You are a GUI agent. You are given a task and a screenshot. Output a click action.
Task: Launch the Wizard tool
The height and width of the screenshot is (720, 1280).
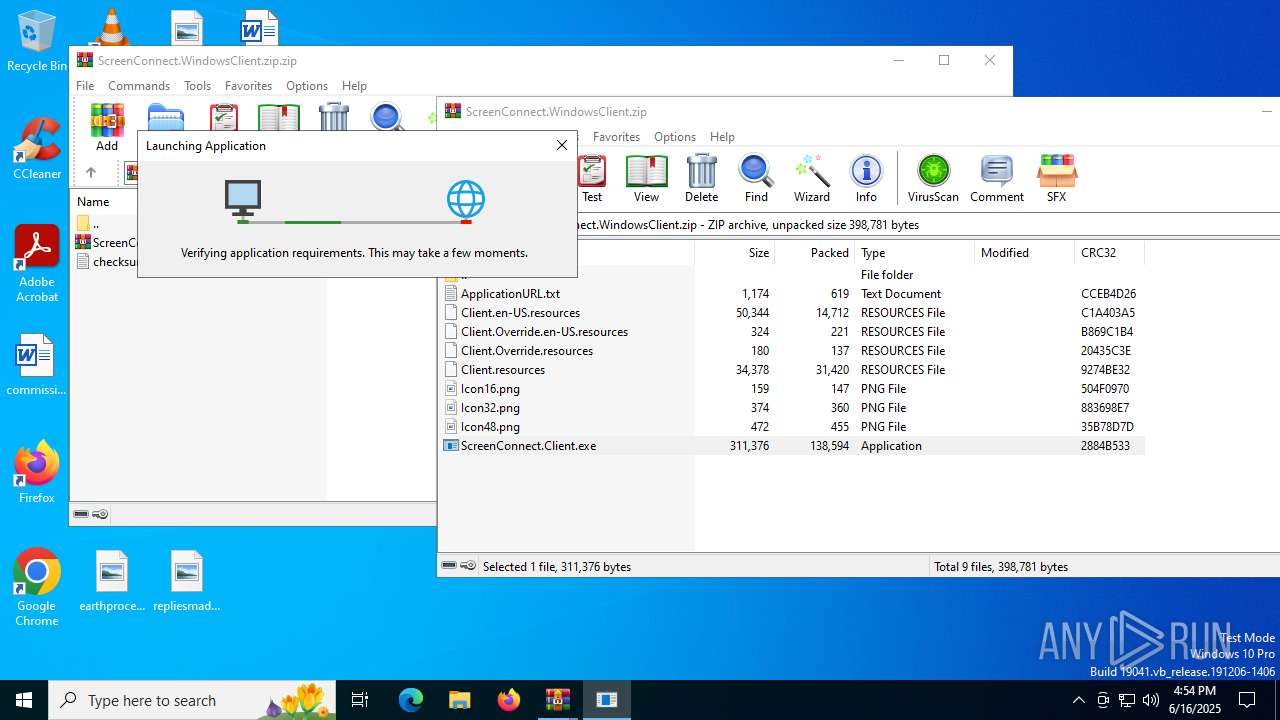pyautogui.click(x=812, y=178)
